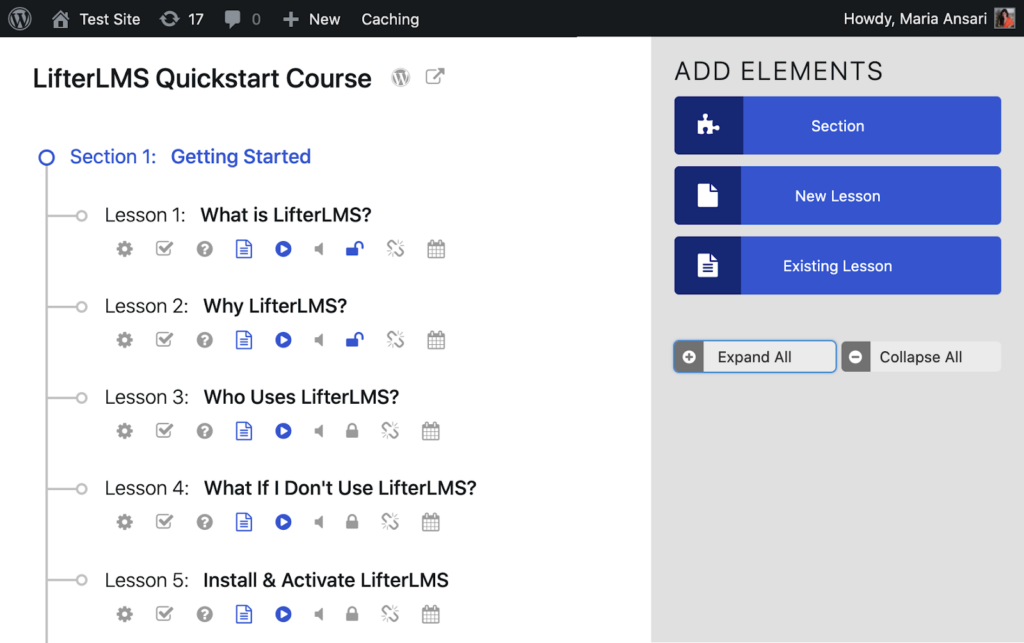Image resolution: width=1024 pixels, height=643 pixels.
Task: Toggle free-lesson unlock icon for Lesson 2
Action: coord(355,339)
